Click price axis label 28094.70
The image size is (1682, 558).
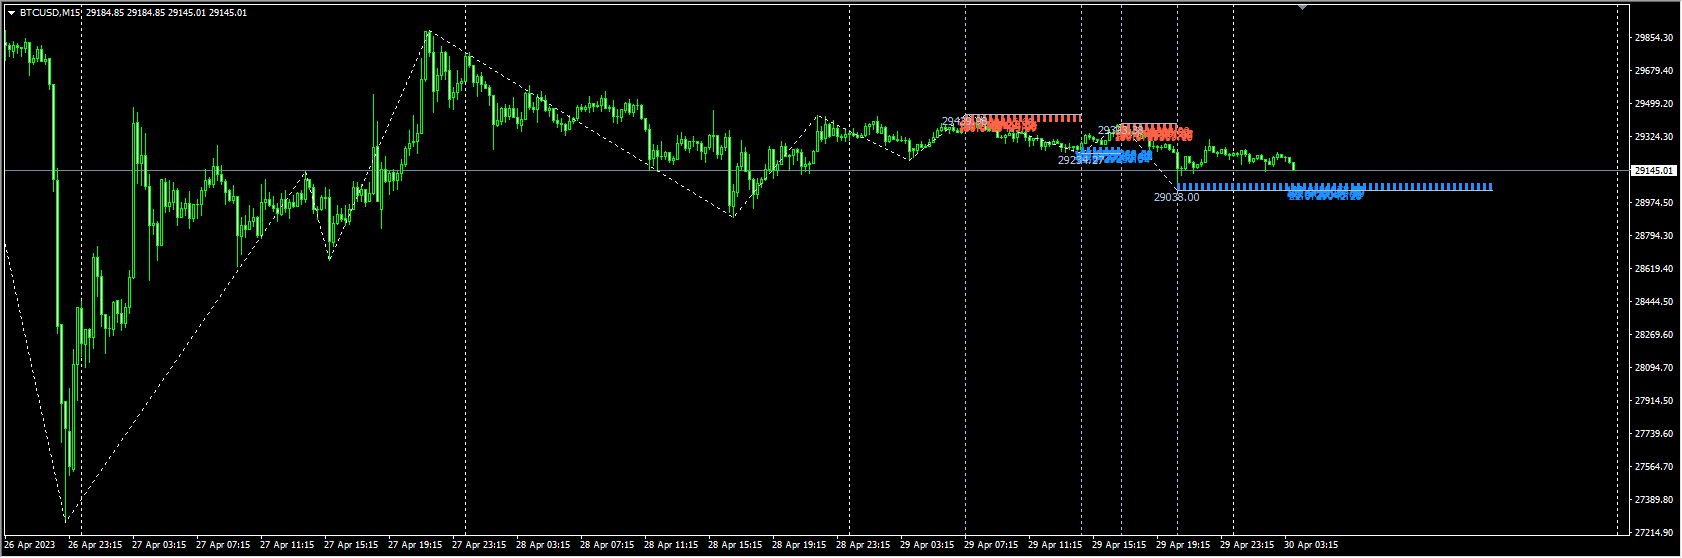[1653, 368]
